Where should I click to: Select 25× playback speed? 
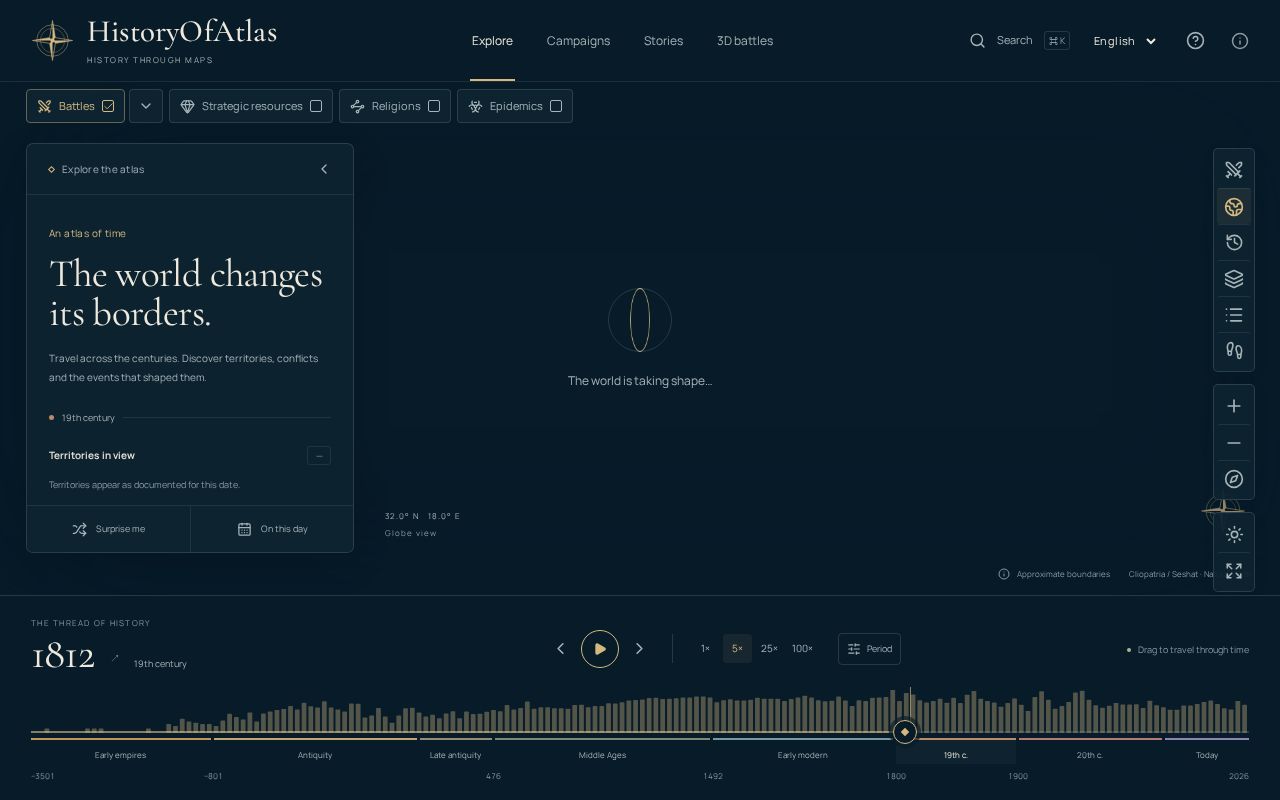pyautogui.click(x=769, y=649)
